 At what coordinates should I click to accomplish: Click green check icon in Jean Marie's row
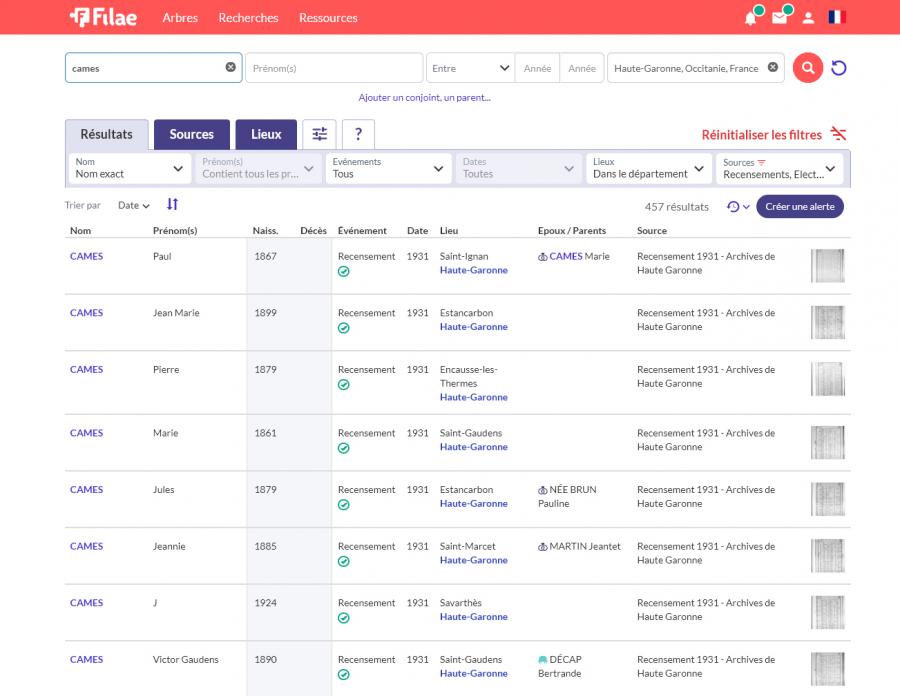click(x=344, y=328)
